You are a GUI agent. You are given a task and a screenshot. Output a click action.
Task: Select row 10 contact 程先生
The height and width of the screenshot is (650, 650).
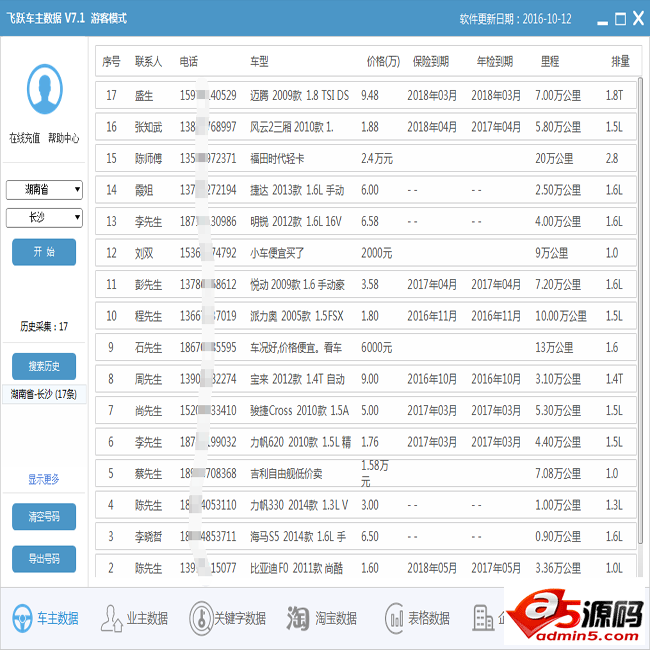(x=148, y=316)
